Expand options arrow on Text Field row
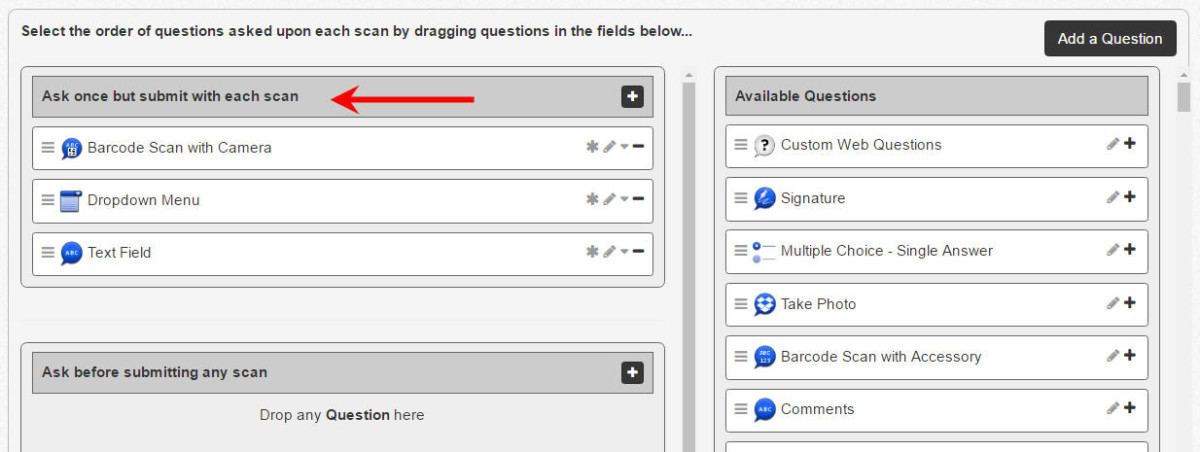The image size is (1200, 452). (624, 253)
